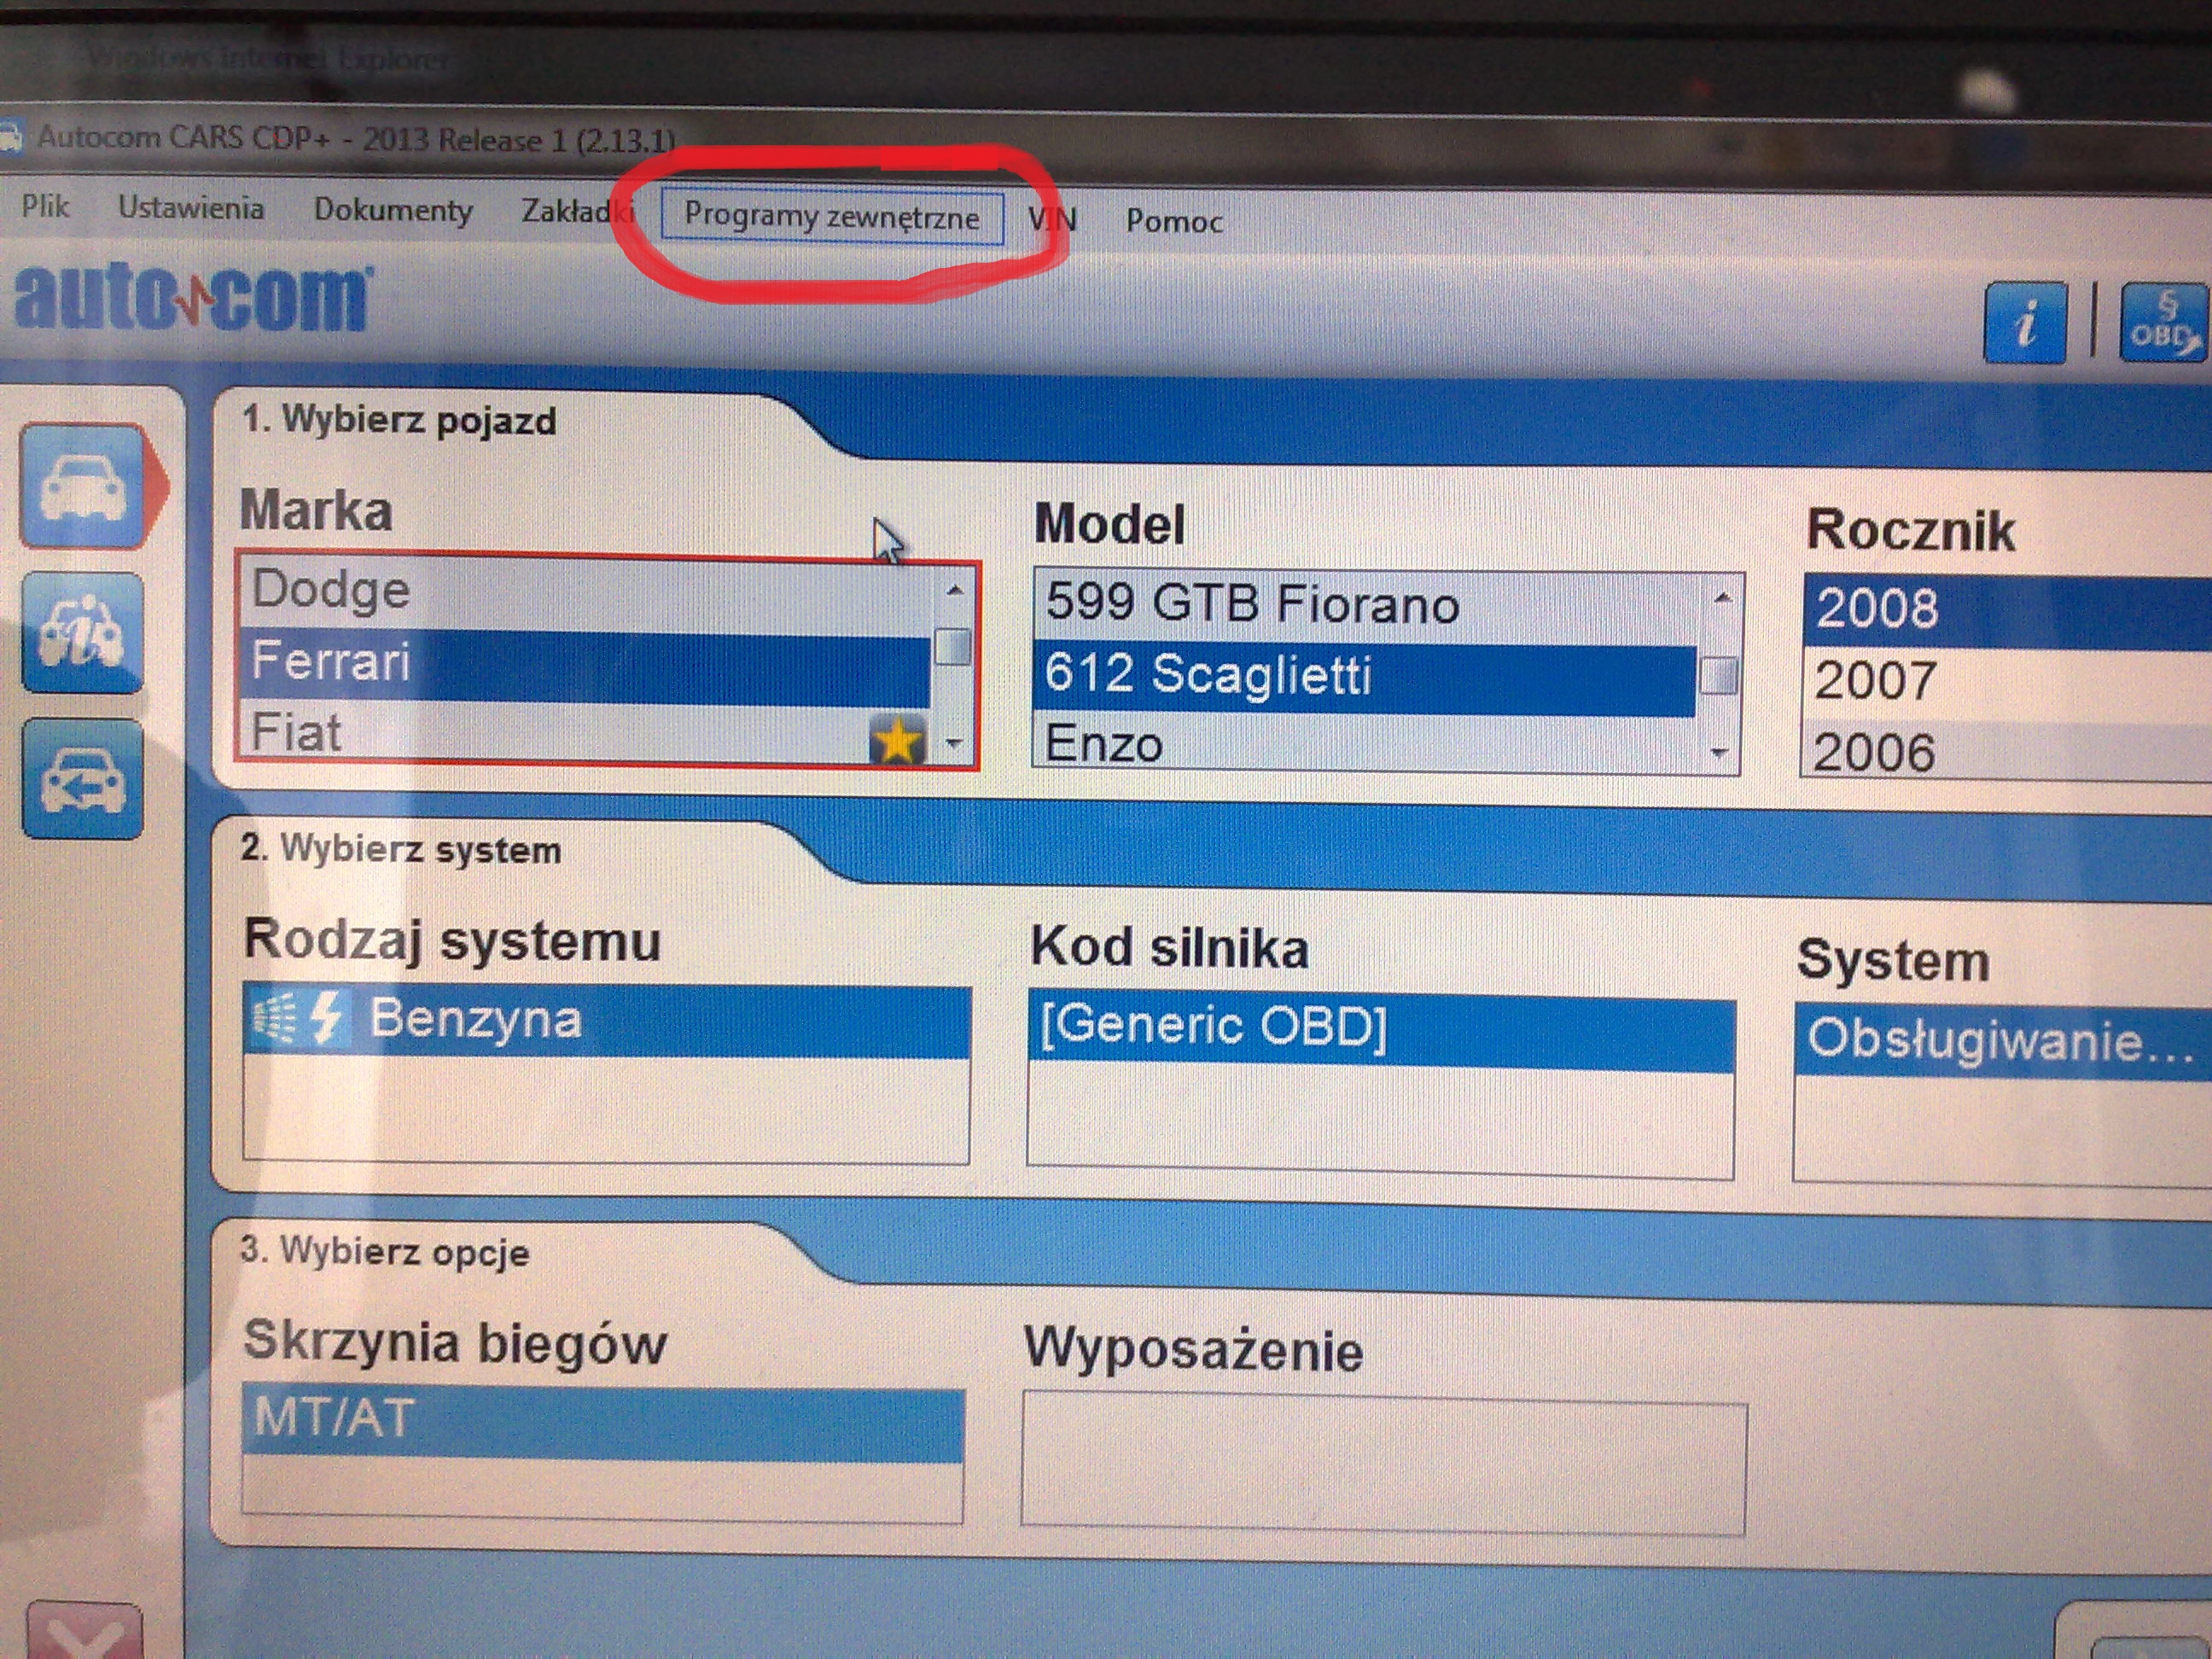Open the Dokumenty menu

tap(393, 210)
